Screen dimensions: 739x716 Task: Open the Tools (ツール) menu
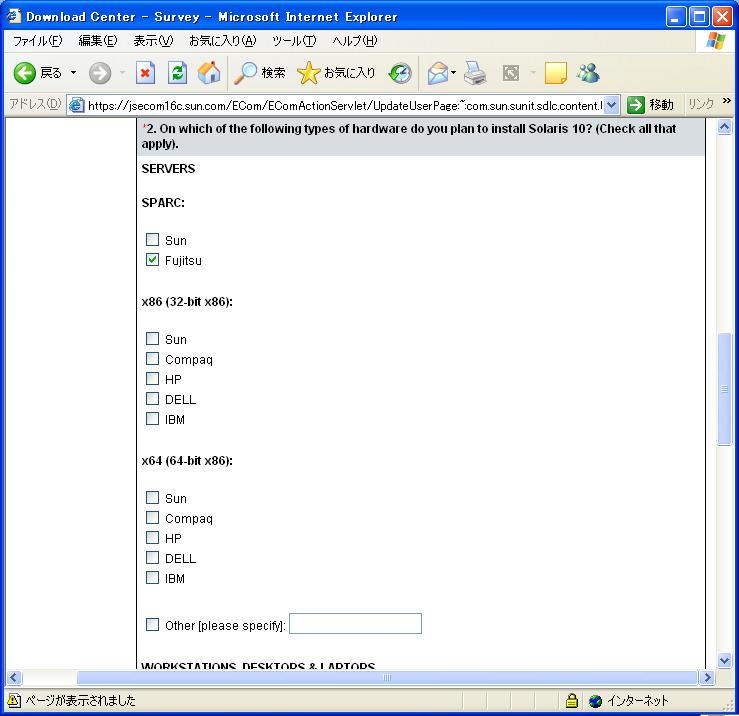294,41
